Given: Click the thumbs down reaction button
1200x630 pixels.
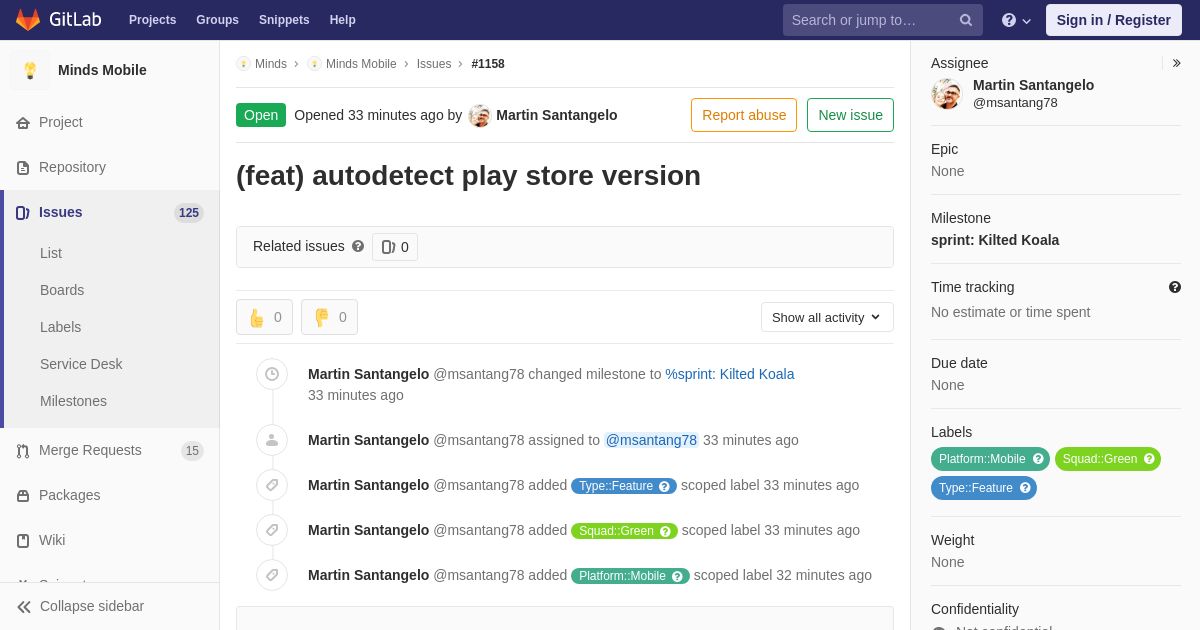Looking at the screenshot, I should pyautogui.click(x=329, y=317).
